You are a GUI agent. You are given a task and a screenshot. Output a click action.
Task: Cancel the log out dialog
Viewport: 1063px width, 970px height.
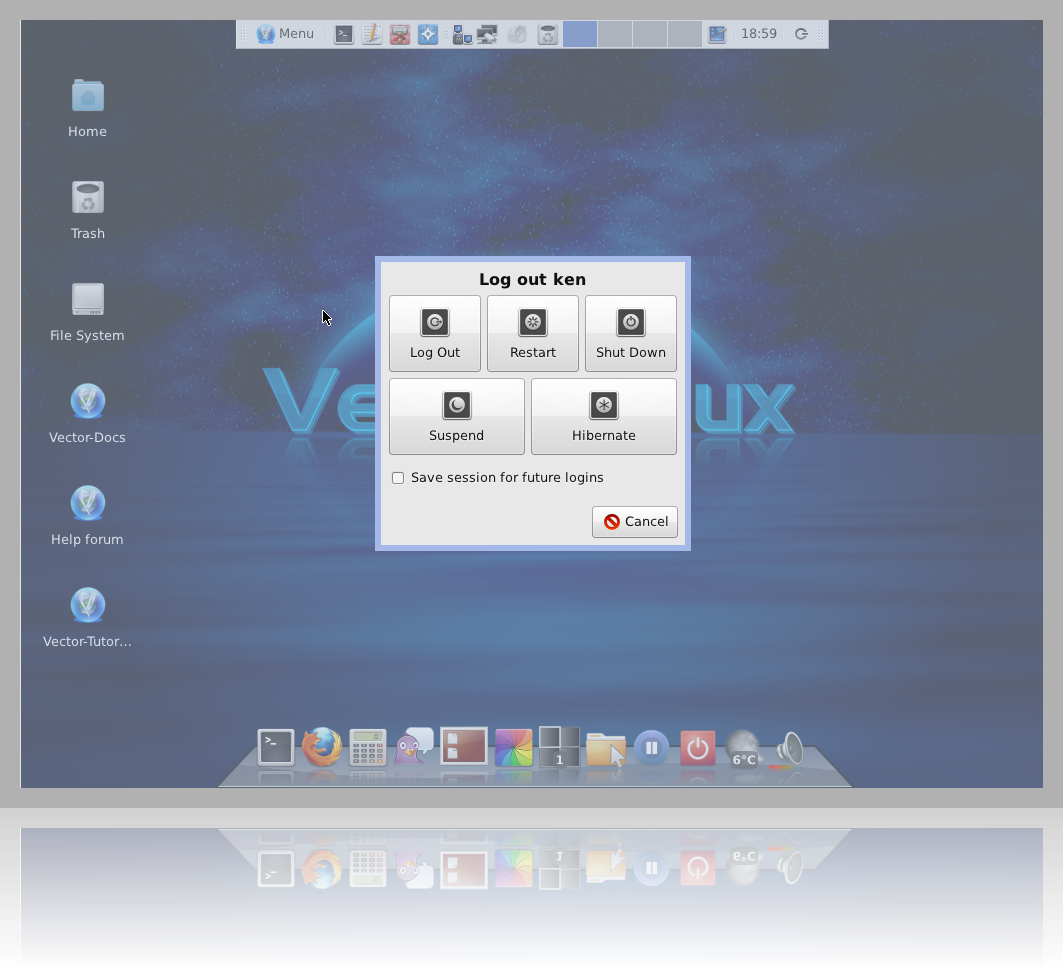[635, 521]
